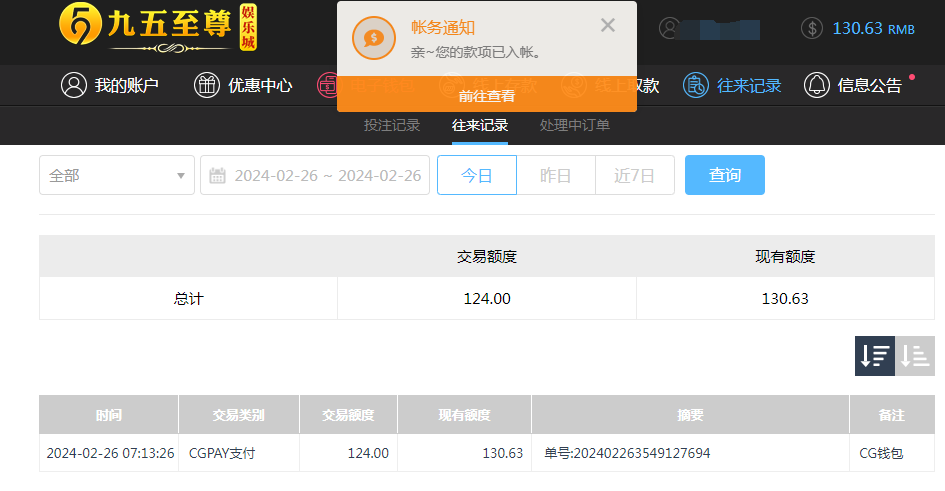945x491 pixels.
Task: Click the grey inactive sort order icon
Action: coord(915,356)
